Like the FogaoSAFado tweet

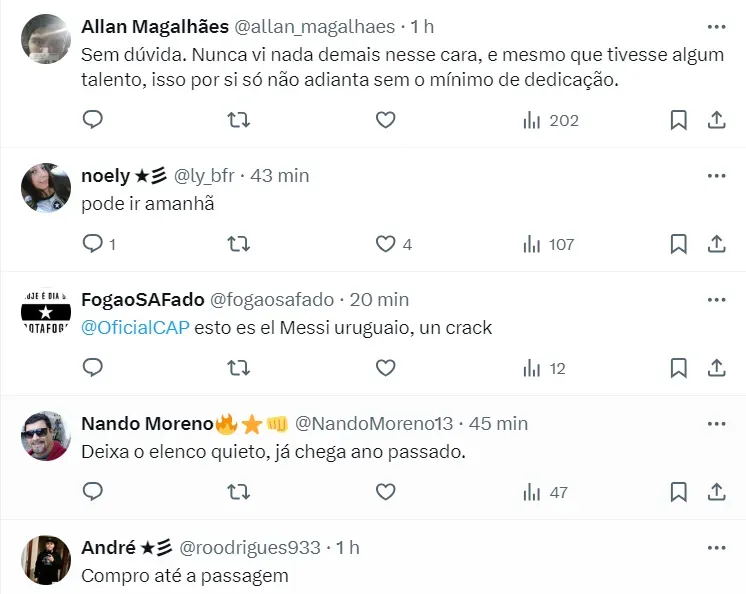[386, 368]
